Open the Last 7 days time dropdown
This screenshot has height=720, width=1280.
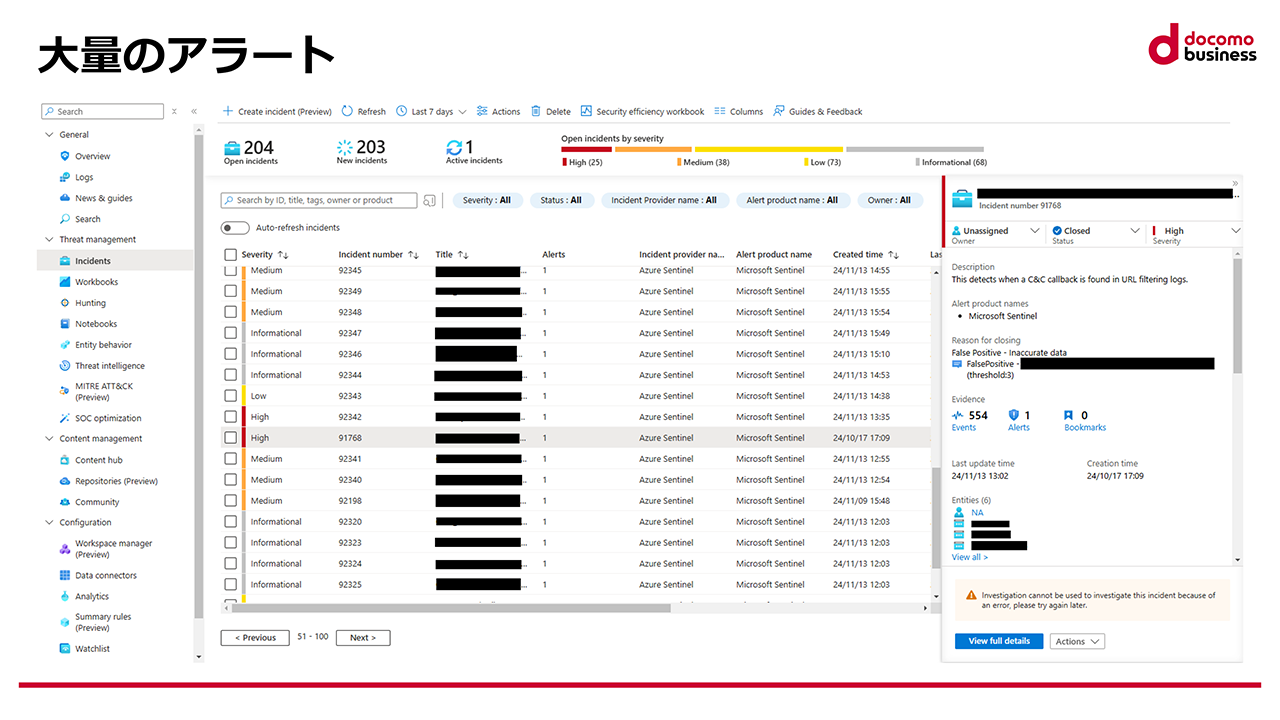pos(431,111)
